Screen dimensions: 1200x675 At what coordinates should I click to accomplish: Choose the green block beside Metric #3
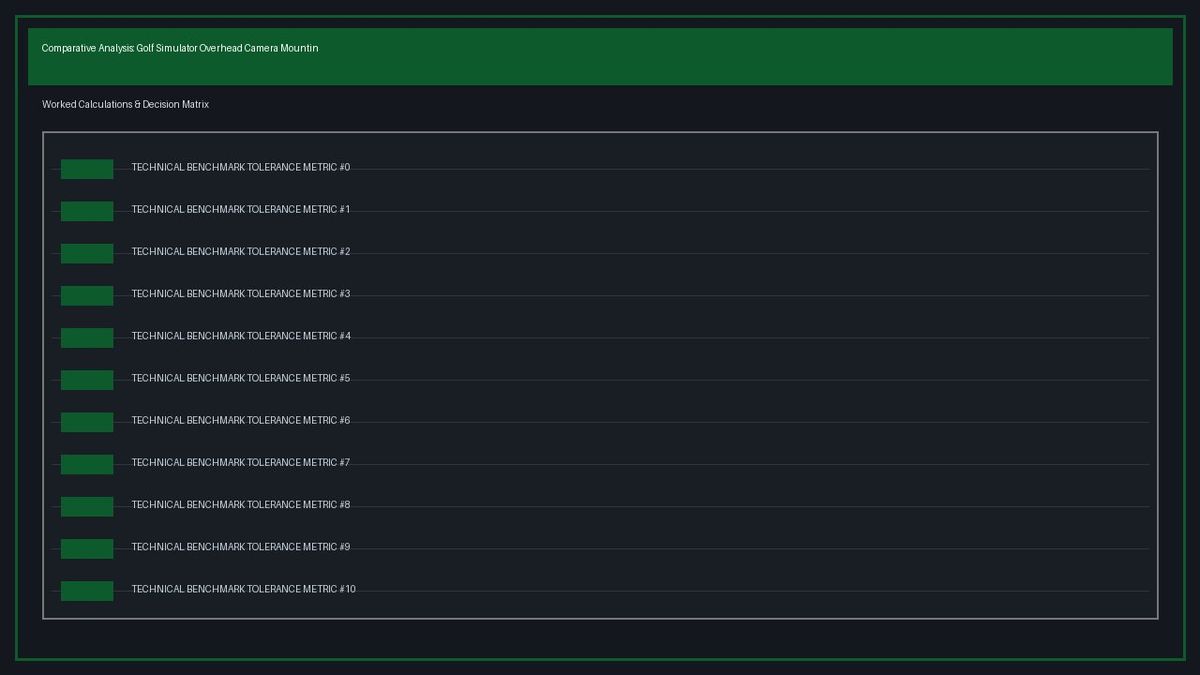point(87,295)
